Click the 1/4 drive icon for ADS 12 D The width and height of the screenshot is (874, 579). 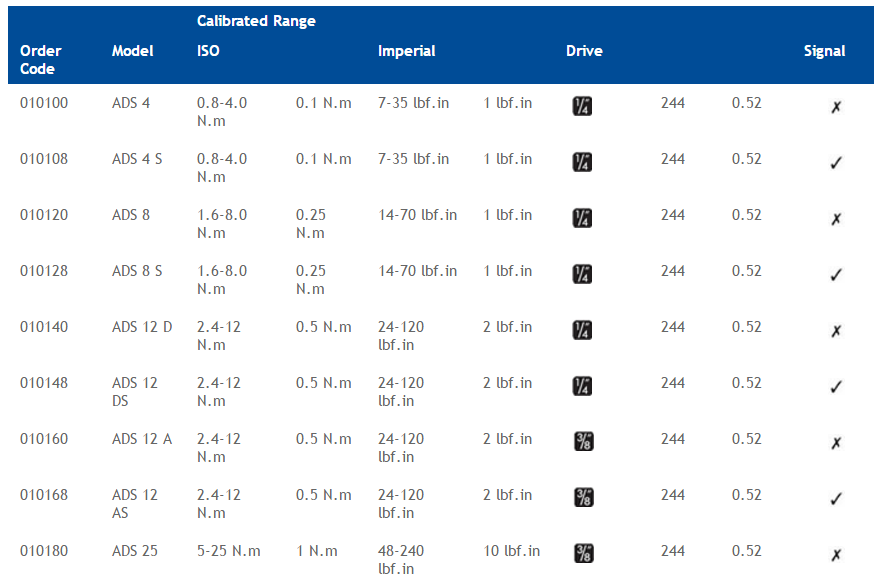pyautogui.click(x=582, y=330)
